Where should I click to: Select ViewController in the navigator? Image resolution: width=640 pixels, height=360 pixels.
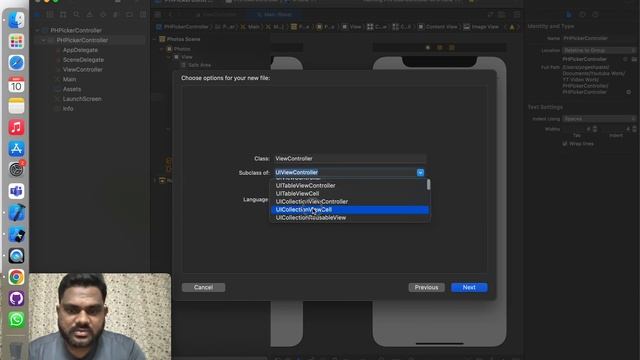coord(82,70)
